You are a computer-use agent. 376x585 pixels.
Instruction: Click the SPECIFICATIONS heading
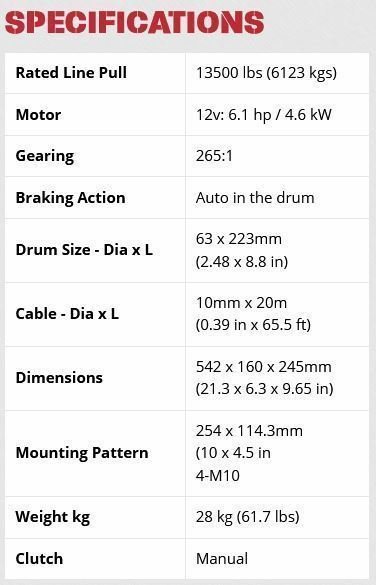(135, 22)
